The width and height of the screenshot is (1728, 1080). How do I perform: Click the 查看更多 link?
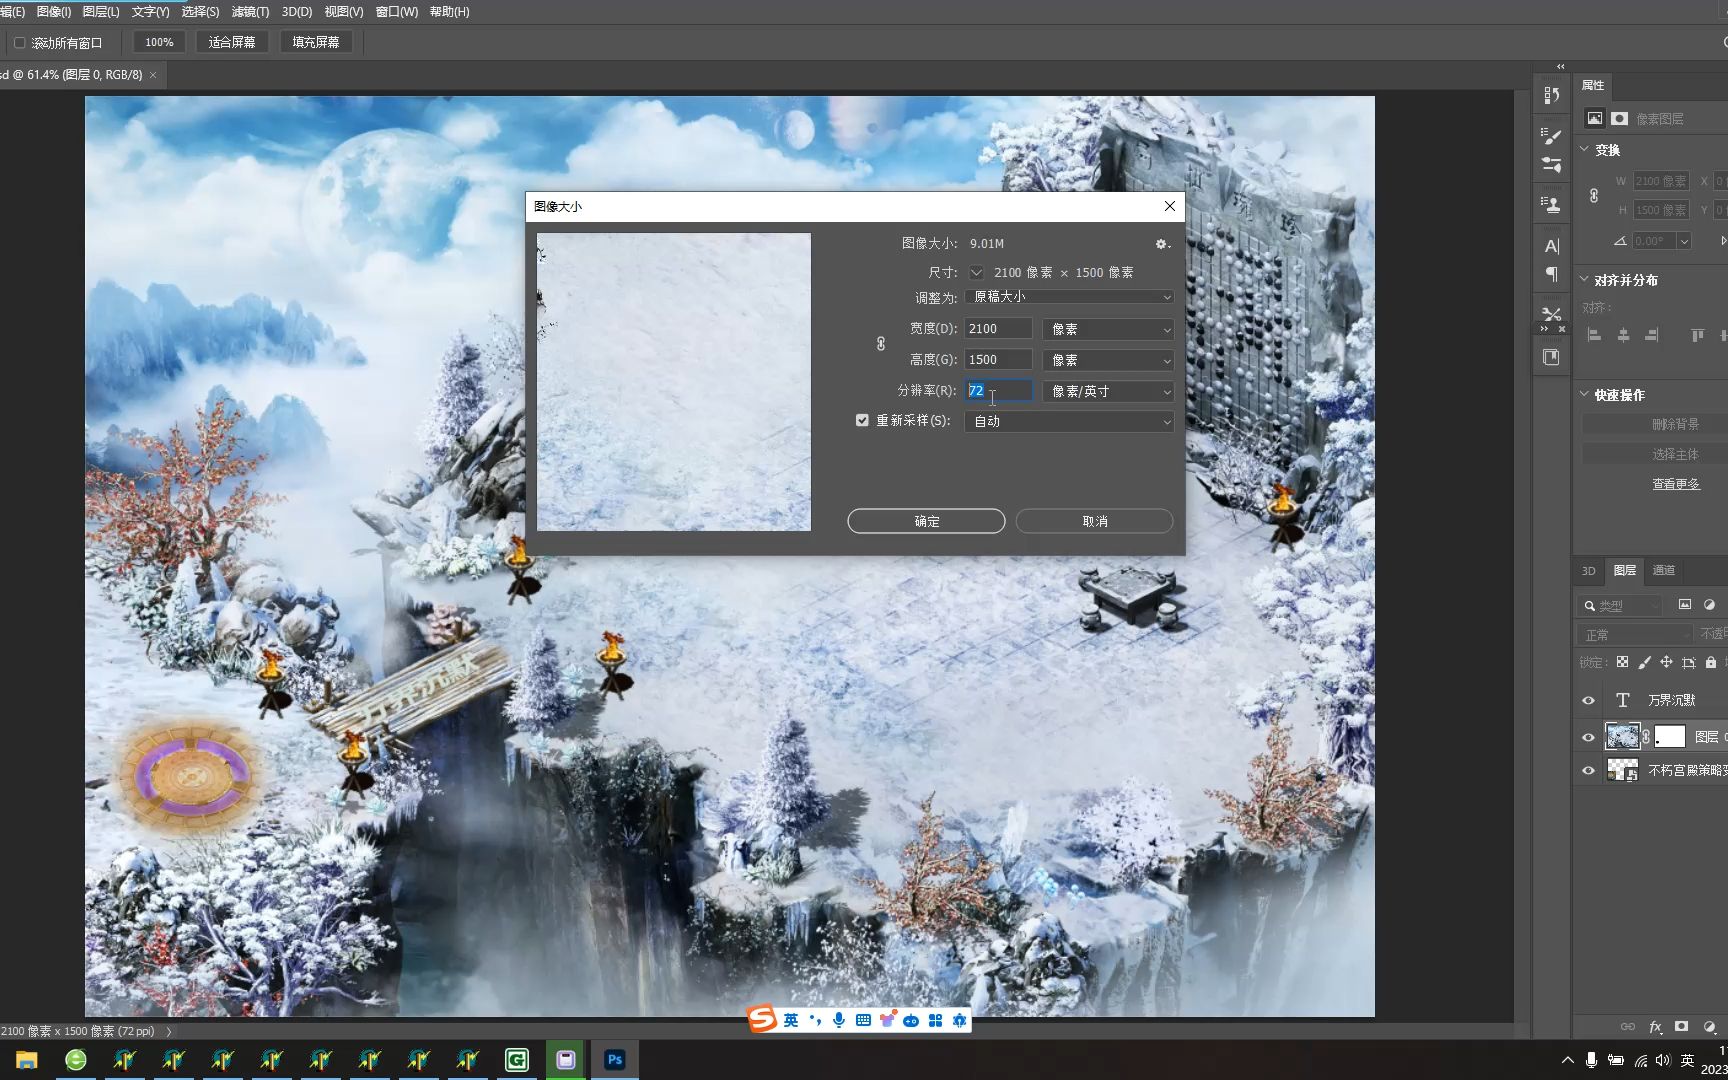coord(1676,483)
